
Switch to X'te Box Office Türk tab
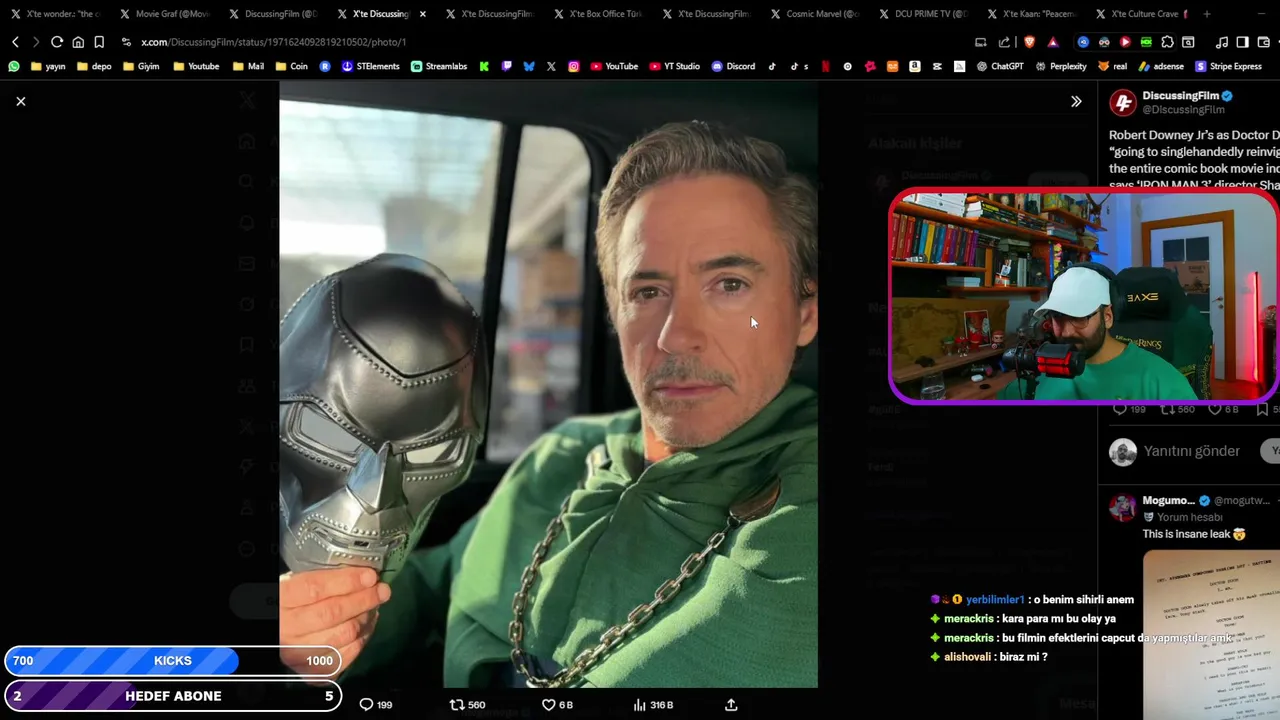coord(599,14)
